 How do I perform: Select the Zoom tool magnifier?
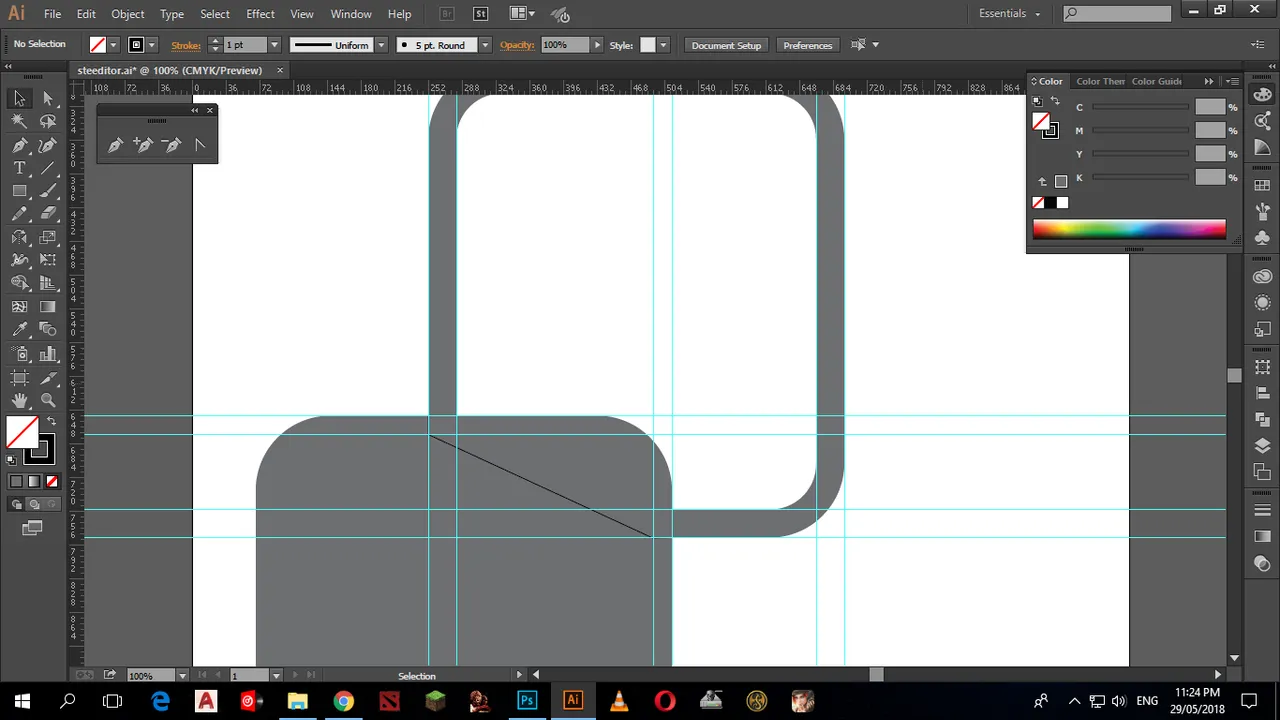(47, 400)
